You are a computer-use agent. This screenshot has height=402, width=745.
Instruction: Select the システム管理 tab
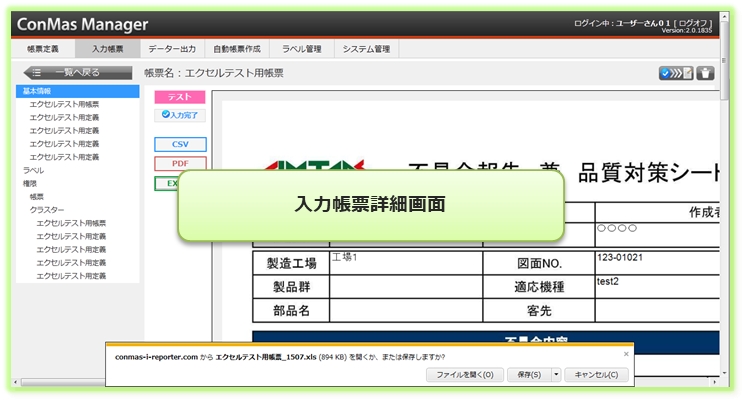pyautogui.click(x=366, y=48)
